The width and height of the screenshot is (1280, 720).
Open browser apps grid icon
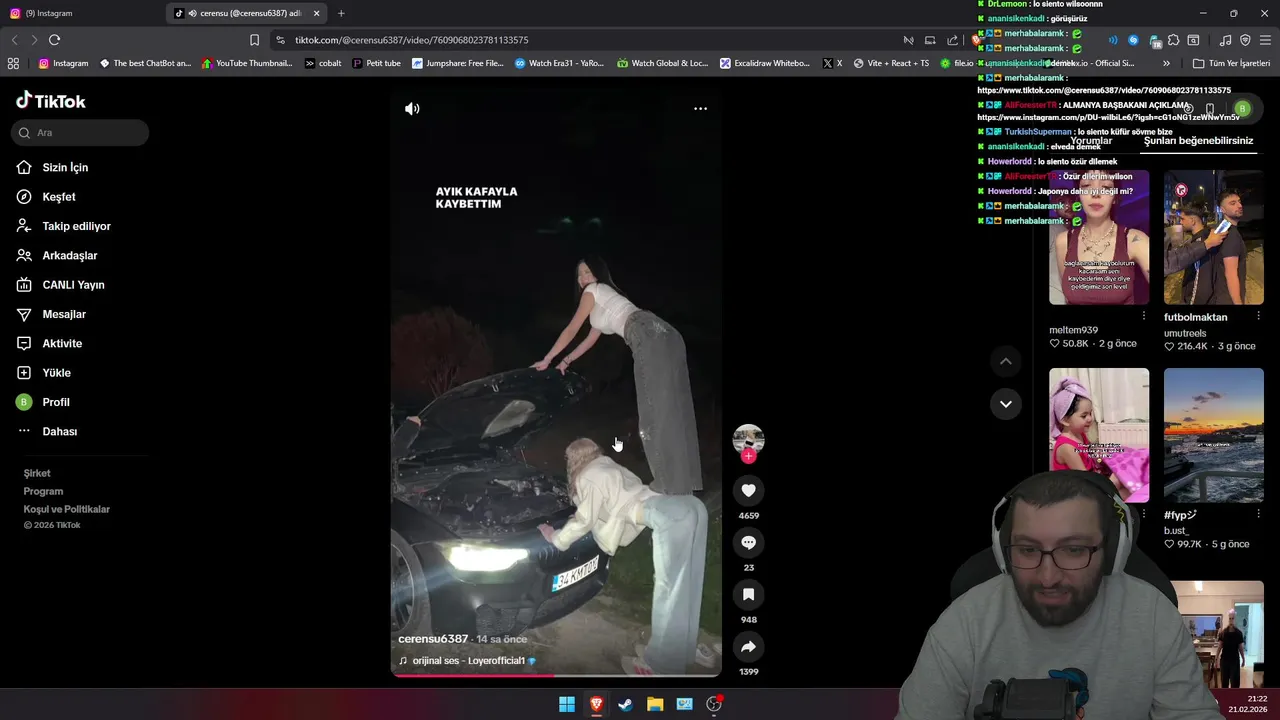[13, 63]
